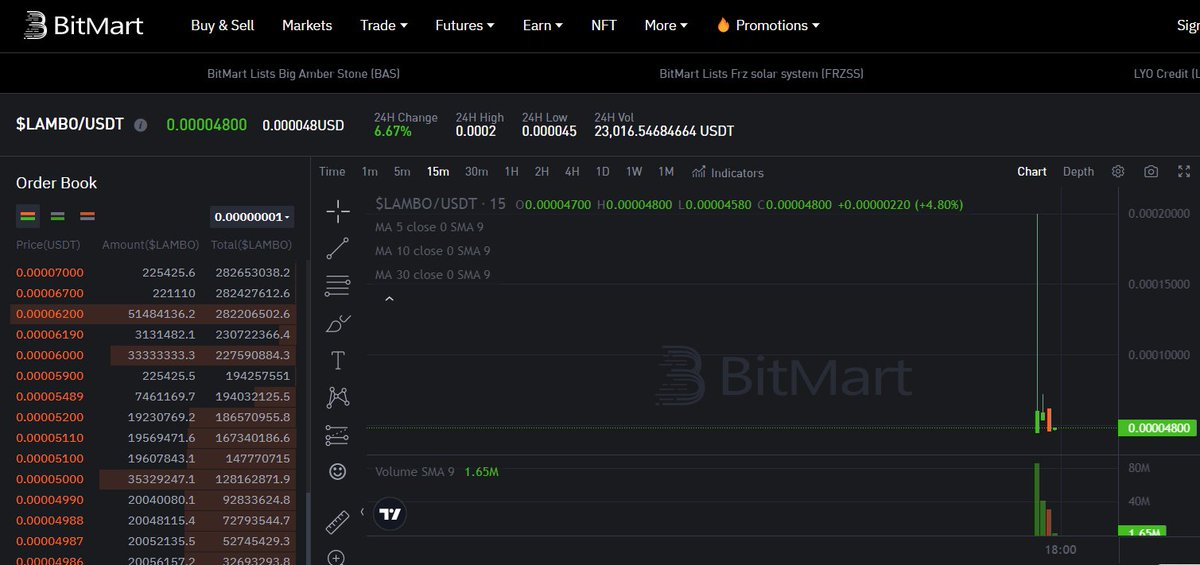Click the info icon beside $LAMBO/USDT
1200x565 pixels.
coord(140,125)
